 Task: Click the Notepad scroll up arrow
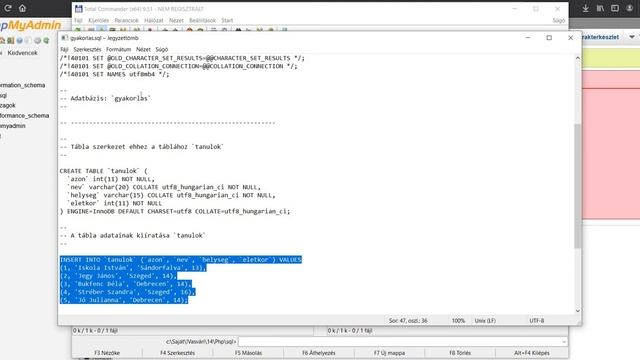[578, 58]
